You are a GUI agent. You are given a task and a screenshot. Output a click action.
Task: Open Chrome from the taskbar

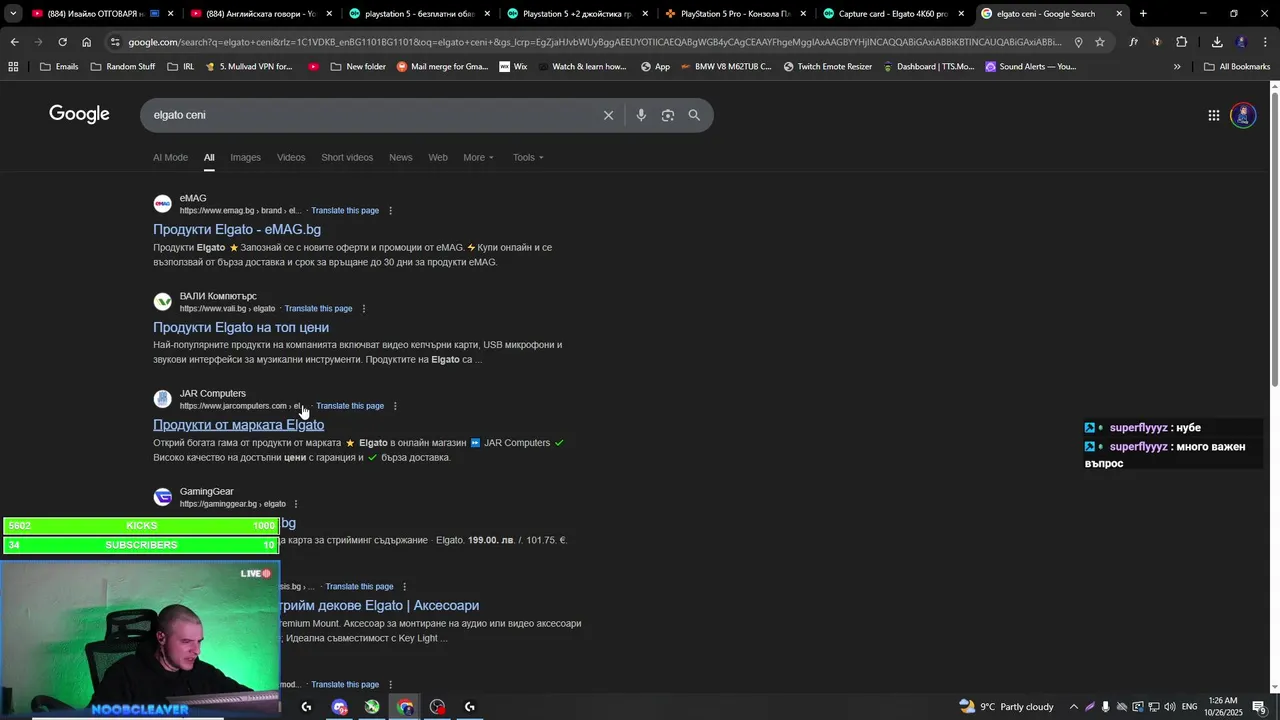(405, 707)
